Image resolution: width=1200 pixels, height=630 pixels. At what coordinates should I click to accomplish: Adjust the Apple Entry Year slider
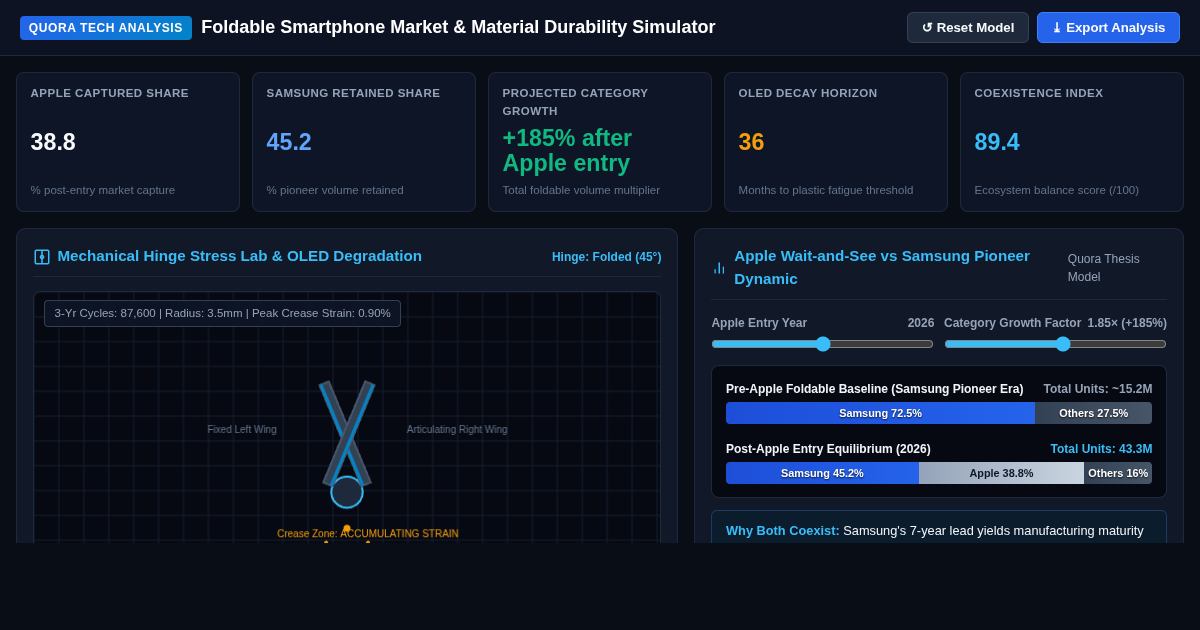(x=822, y=344)
